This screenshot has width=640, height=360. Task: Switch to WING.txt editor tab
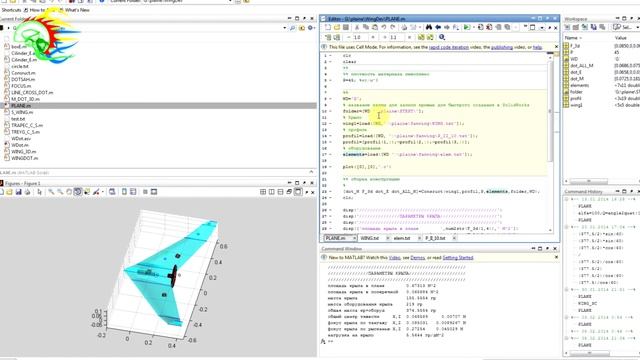pyautogui.click(x=370, y=238)
